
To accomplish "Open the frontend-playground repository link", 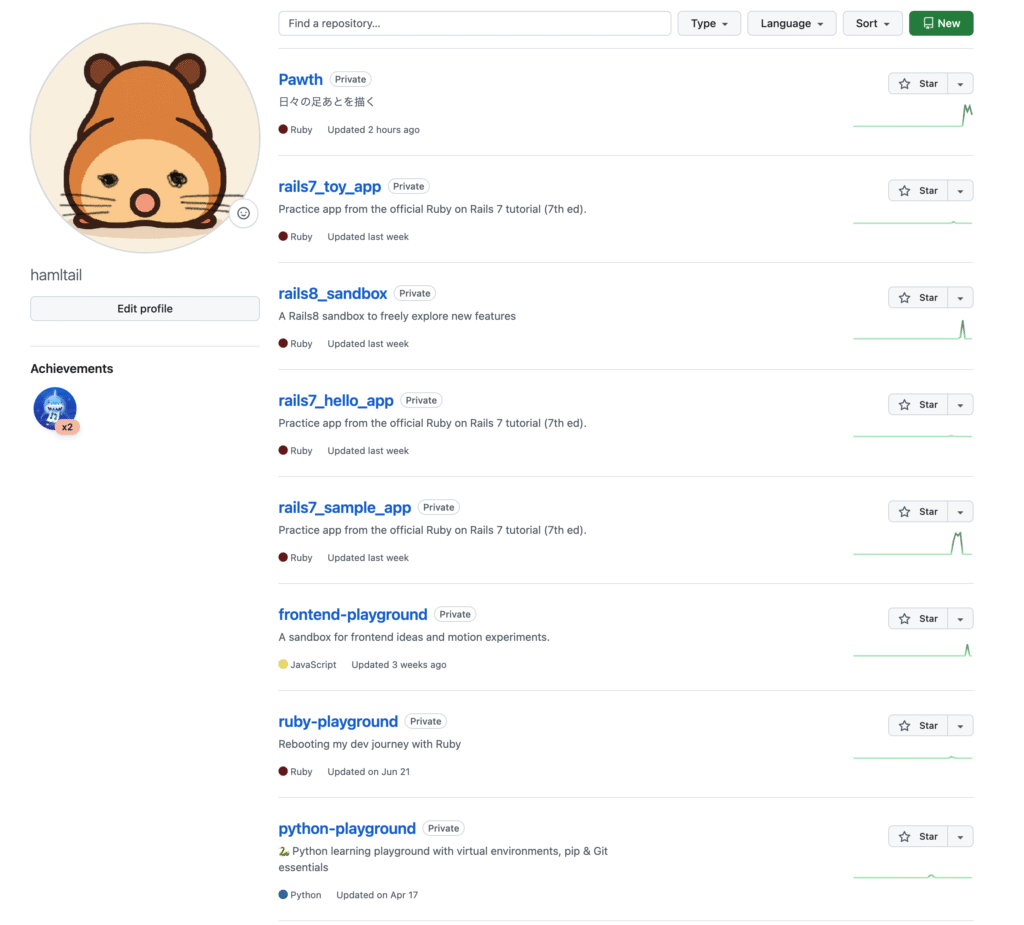I will click(353, 615).
